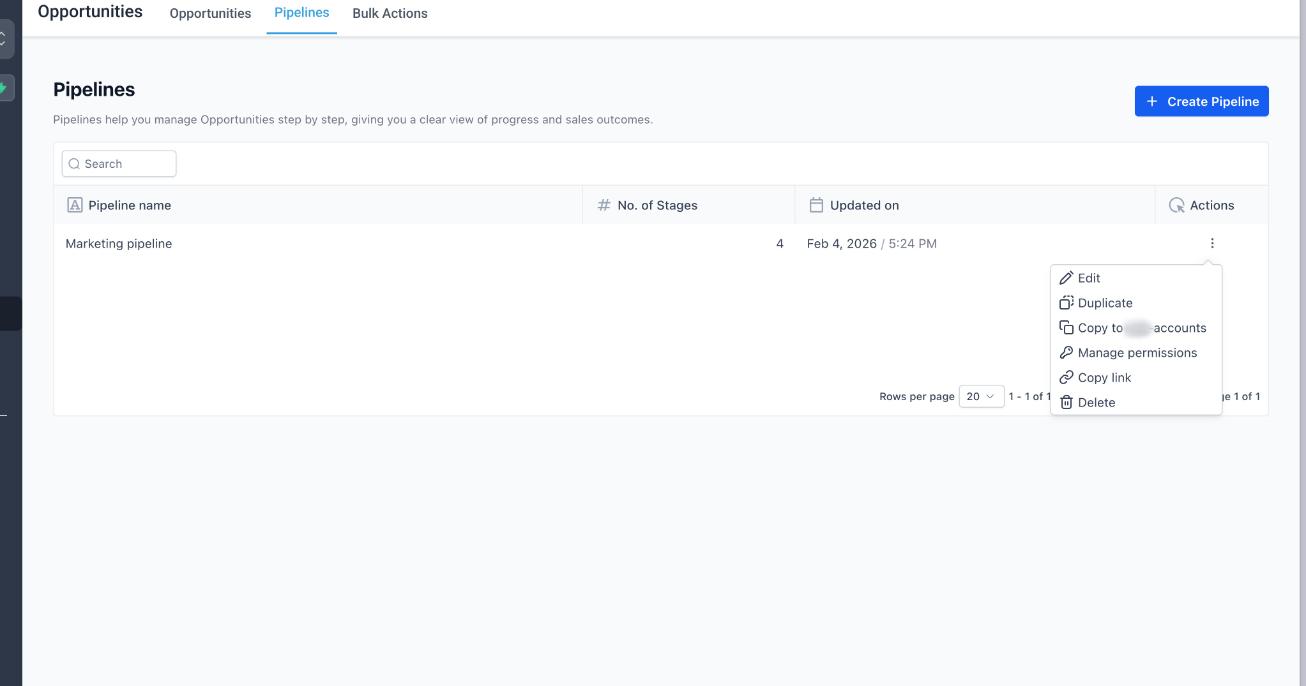This screenshot has width=1306, height=686.
Task: Switch to the Bulk Actions tab
Action: (389, 13)
